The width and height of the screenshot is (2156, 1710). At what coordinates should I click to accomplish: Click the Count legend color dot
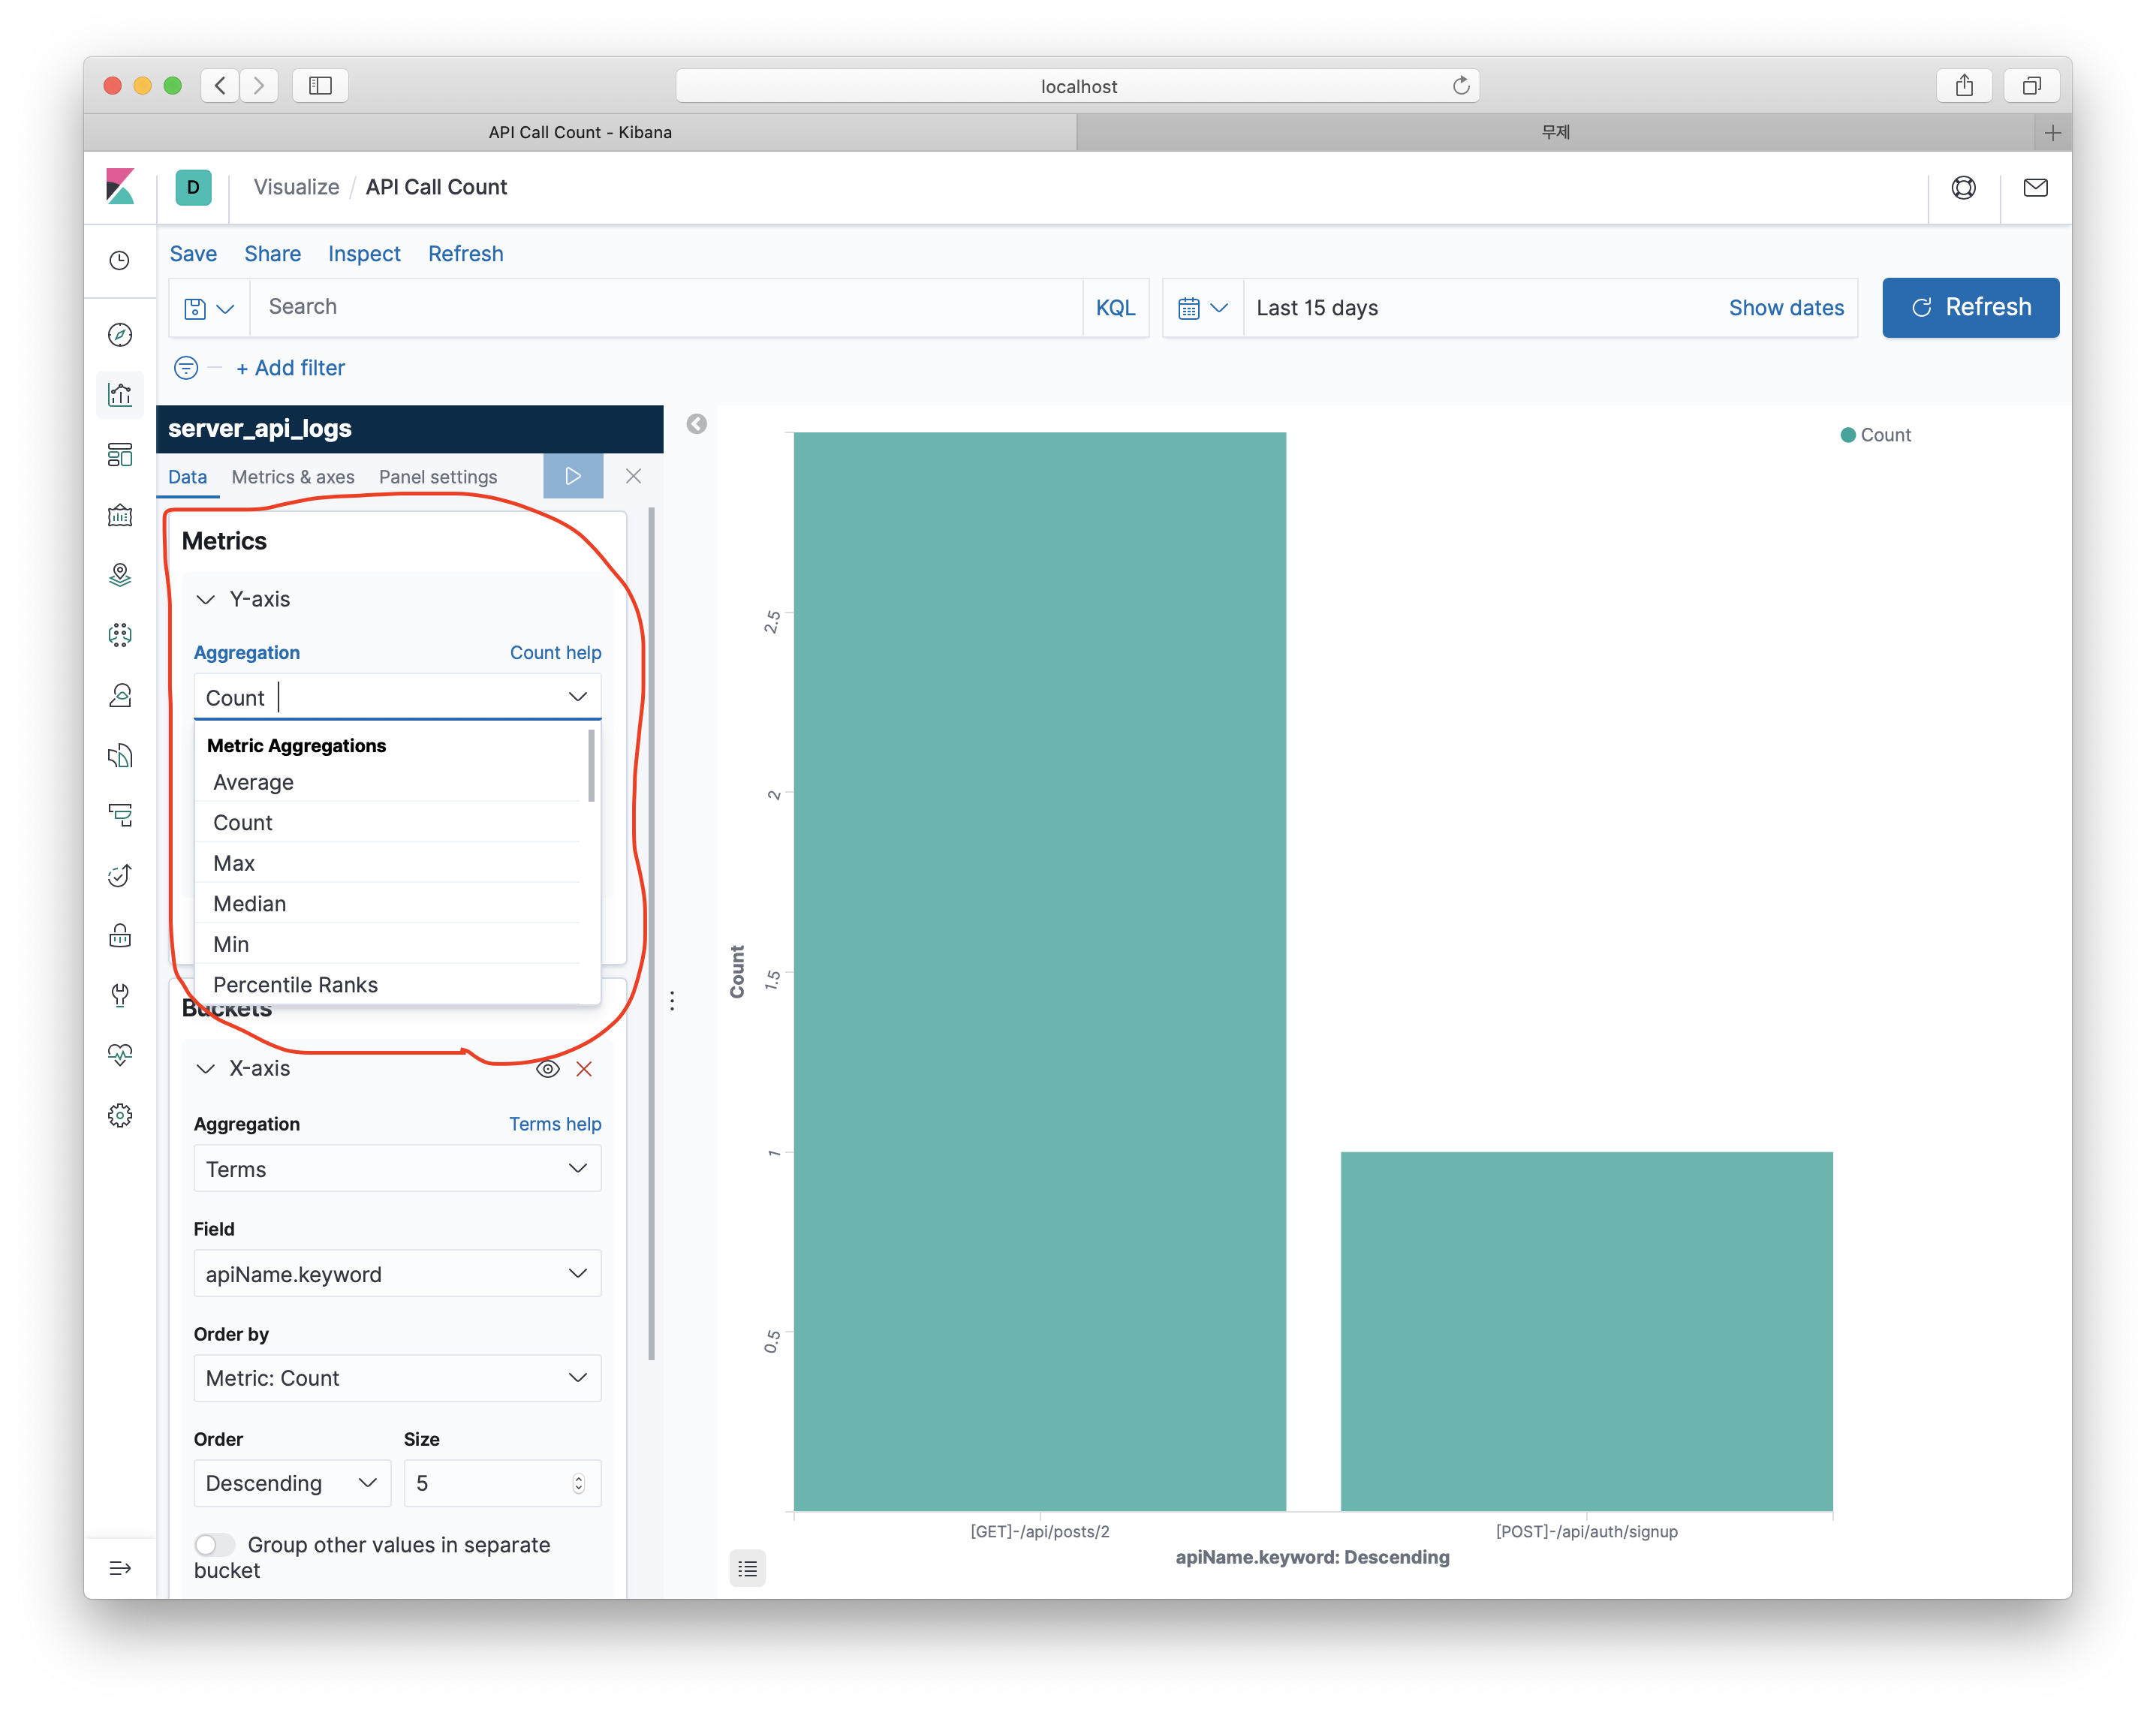1848,435
